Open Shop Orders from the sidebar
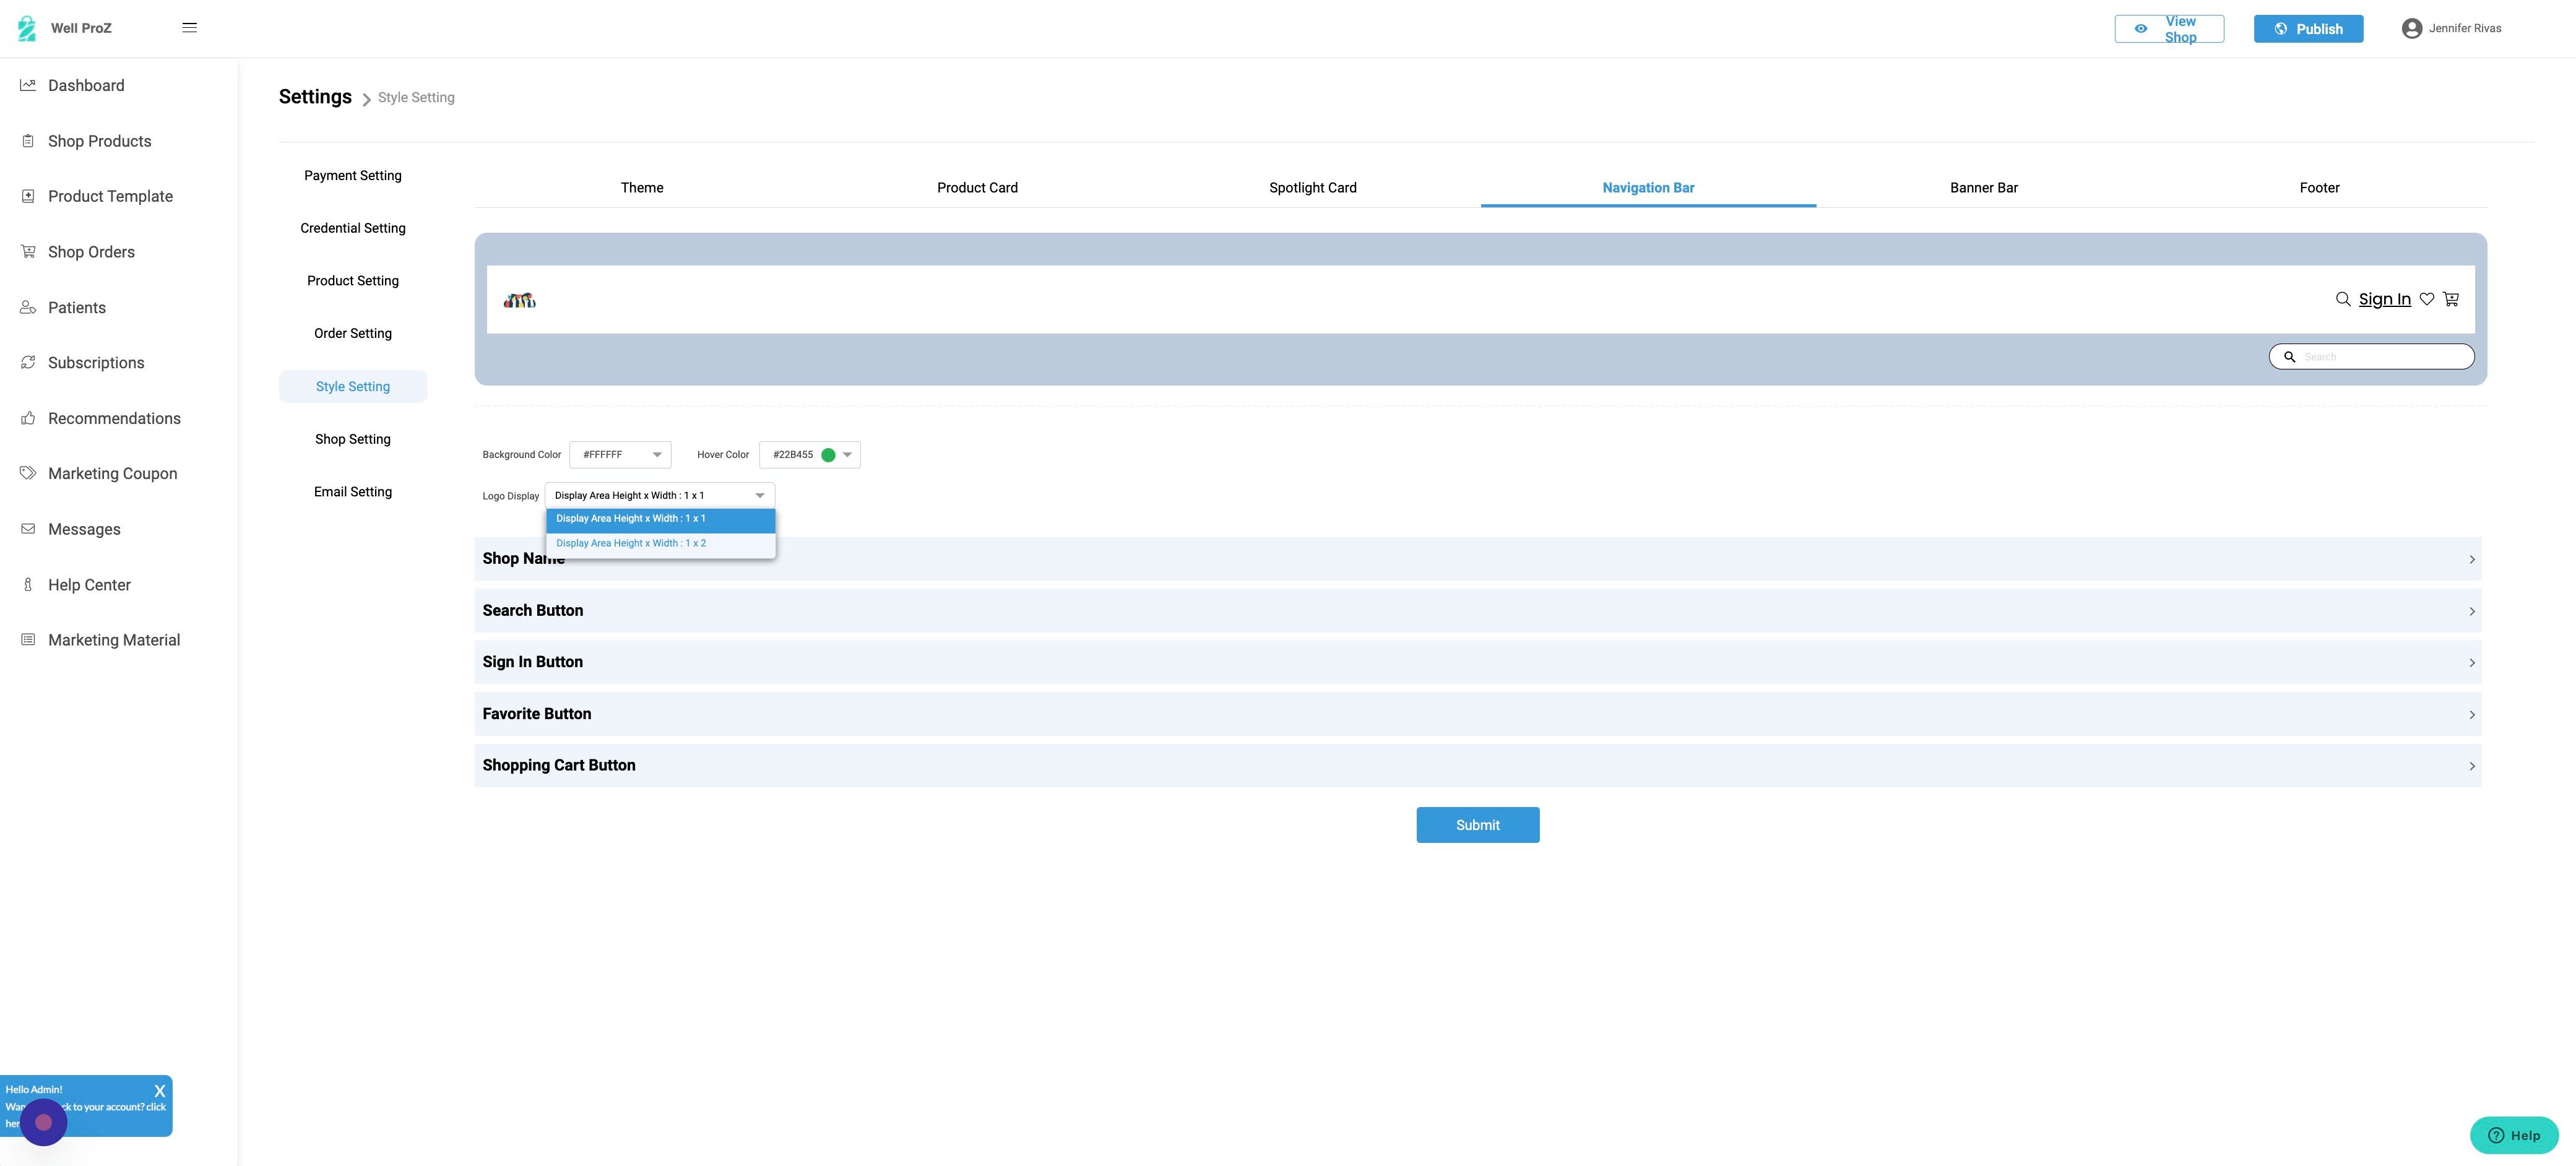This screenshot has width=2576, height=1166. pos(91,252)
